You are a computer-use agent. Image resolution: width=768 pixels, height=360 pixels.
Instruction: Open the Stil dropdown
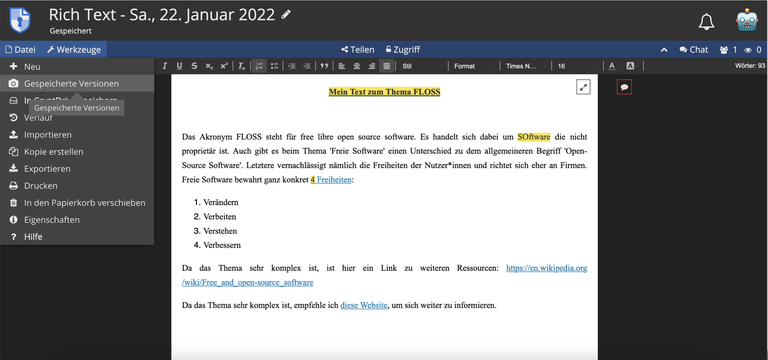423,66
